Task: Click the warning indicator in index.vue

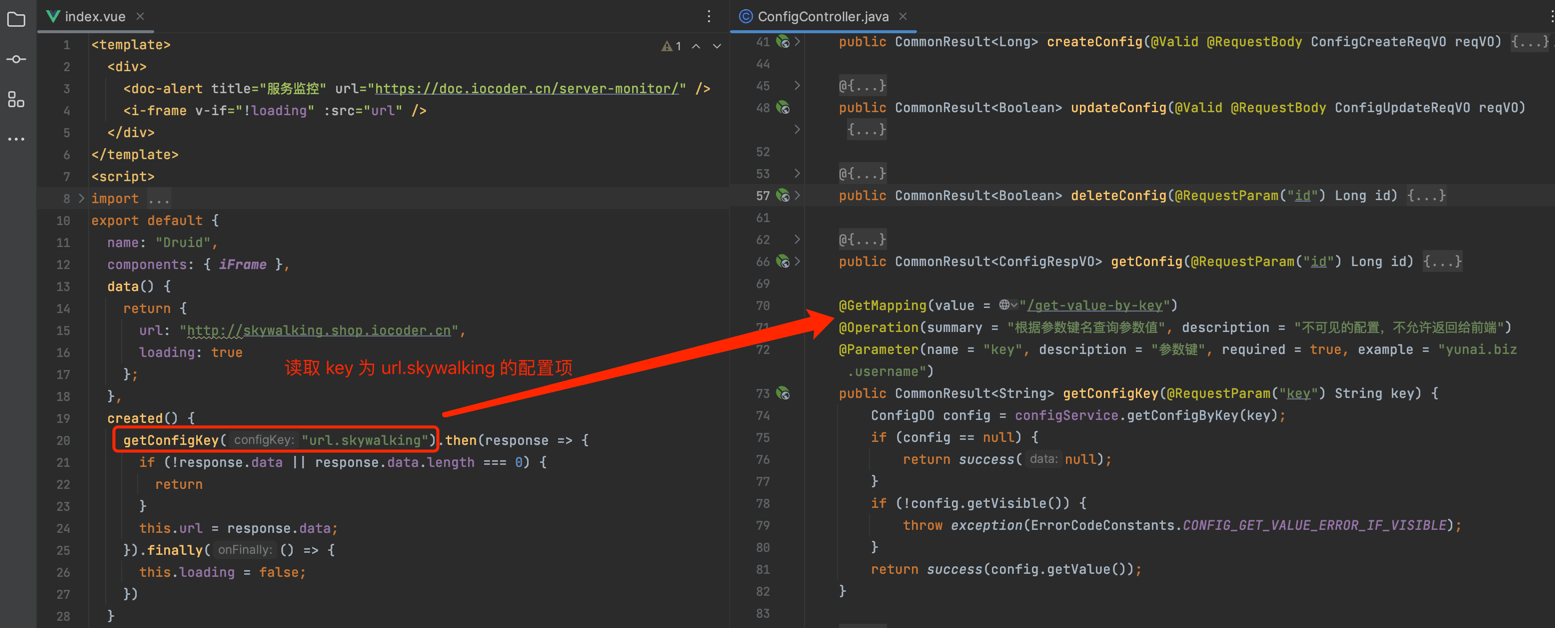Action: [671, 46]
